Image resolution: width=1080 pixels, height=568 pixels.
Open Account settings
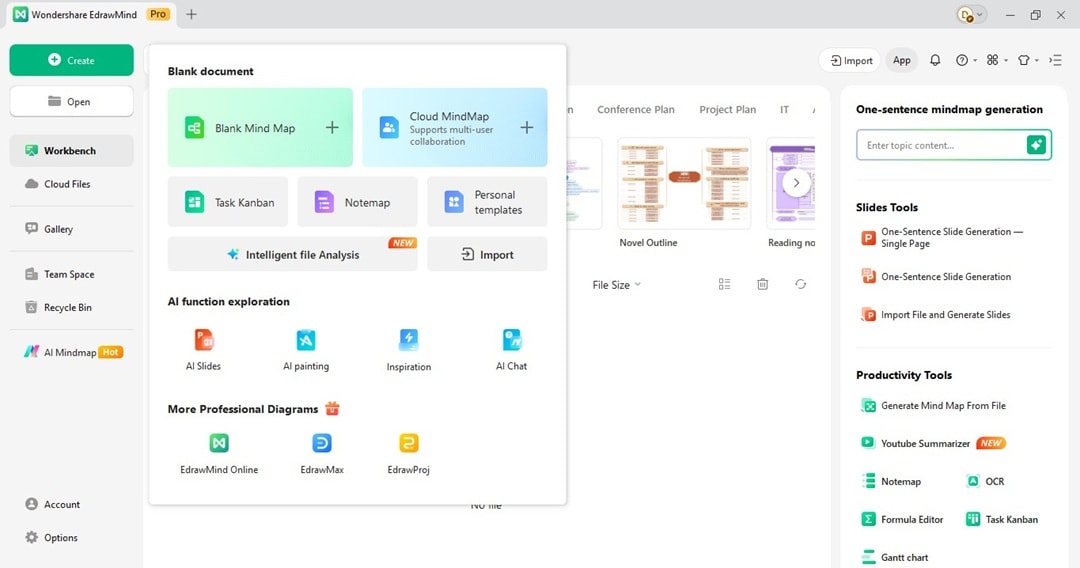(52, 504)
